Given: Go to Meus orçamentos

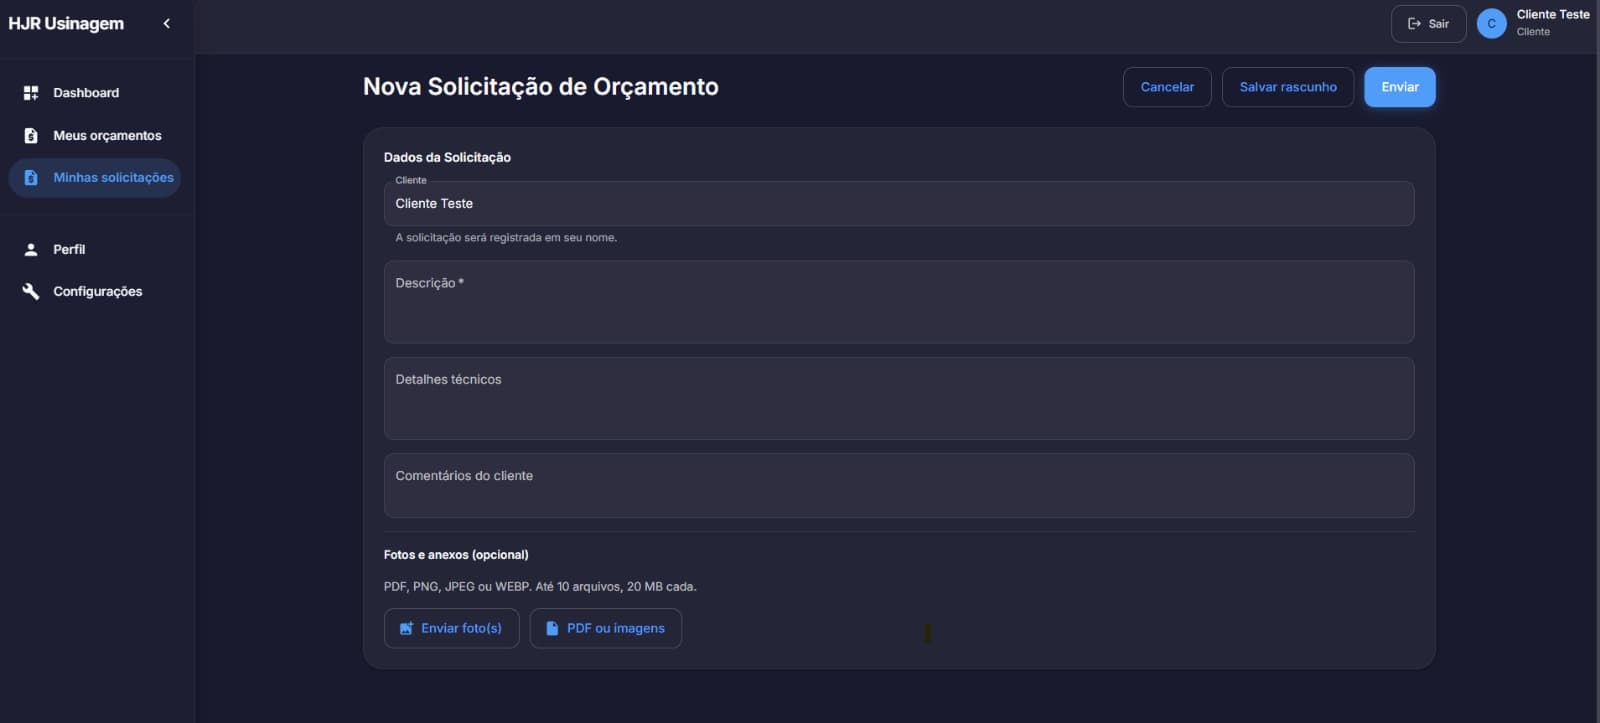Looking at the screenshot, I should pyautogui.click(x=95, y=136).
